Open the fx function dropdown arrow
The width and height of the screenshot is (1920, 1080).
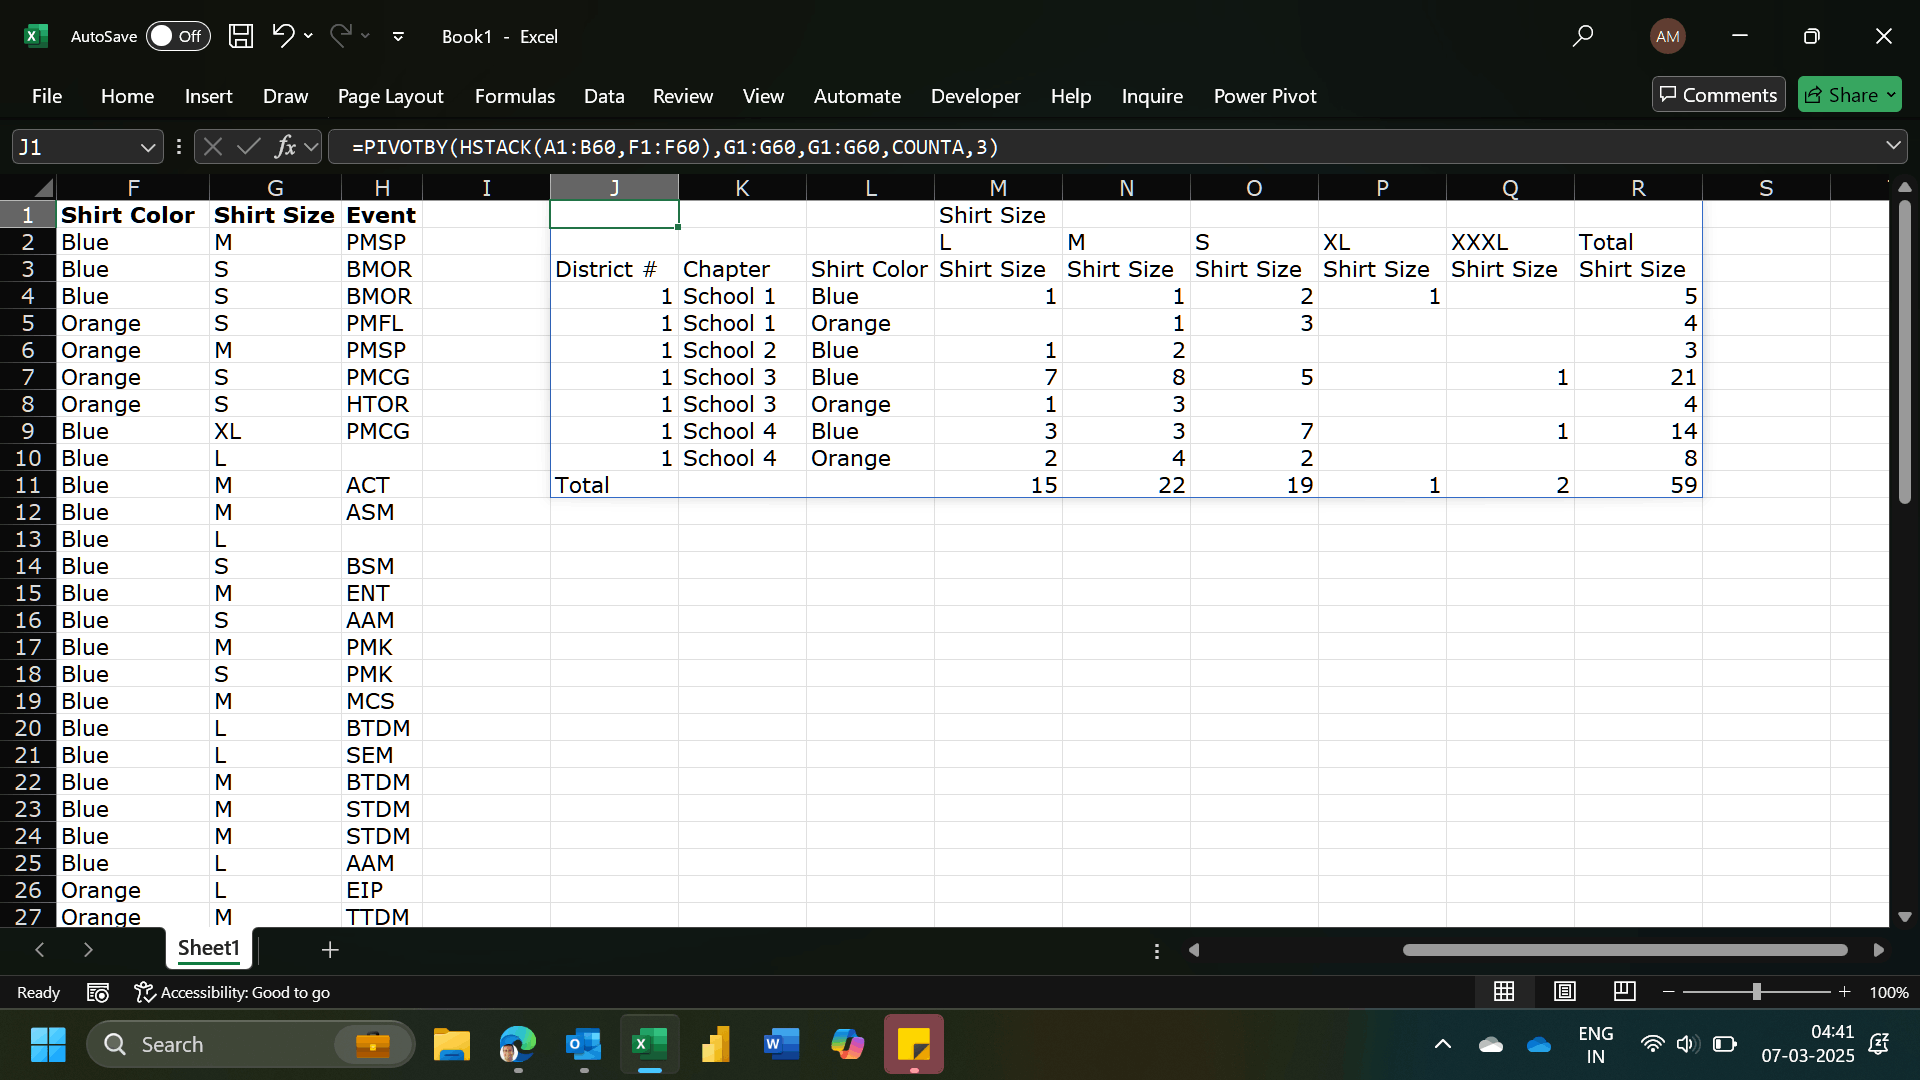coord(312,147)
